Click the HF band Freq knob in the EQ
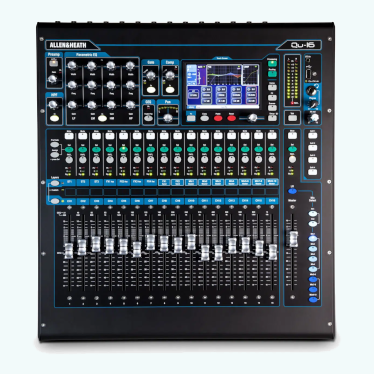Screen dimensions: 374x374 click(x=130, y=85)
